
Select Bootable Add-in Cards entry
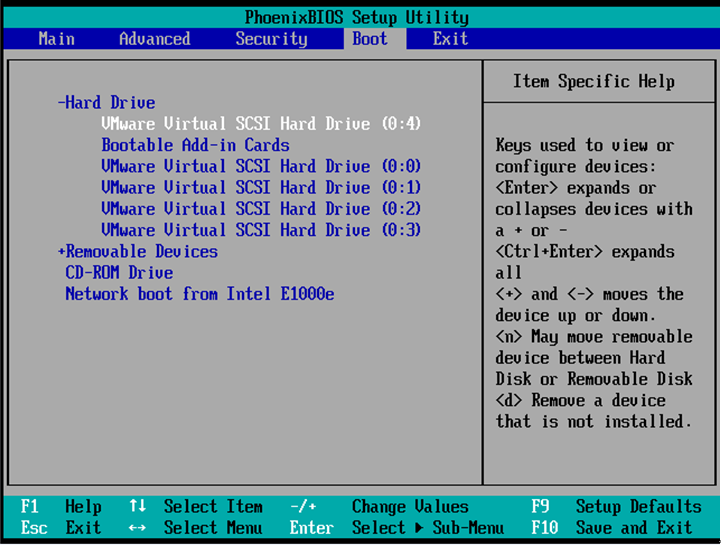tap(195, 145)
